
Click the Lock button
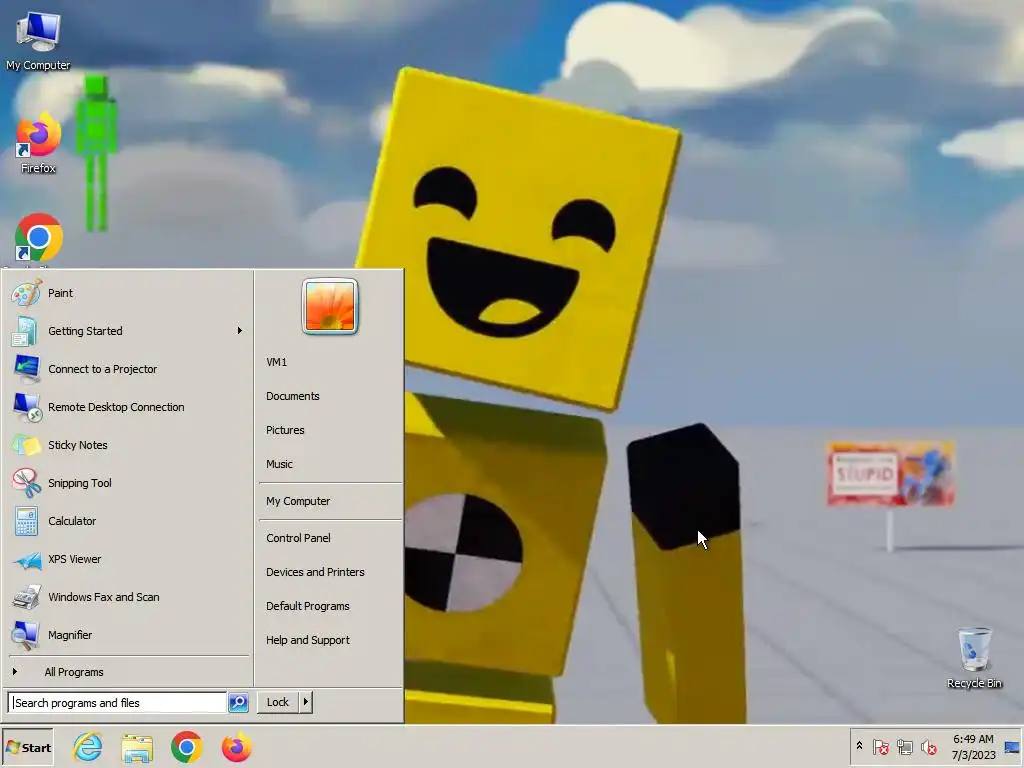pos(278,702)
